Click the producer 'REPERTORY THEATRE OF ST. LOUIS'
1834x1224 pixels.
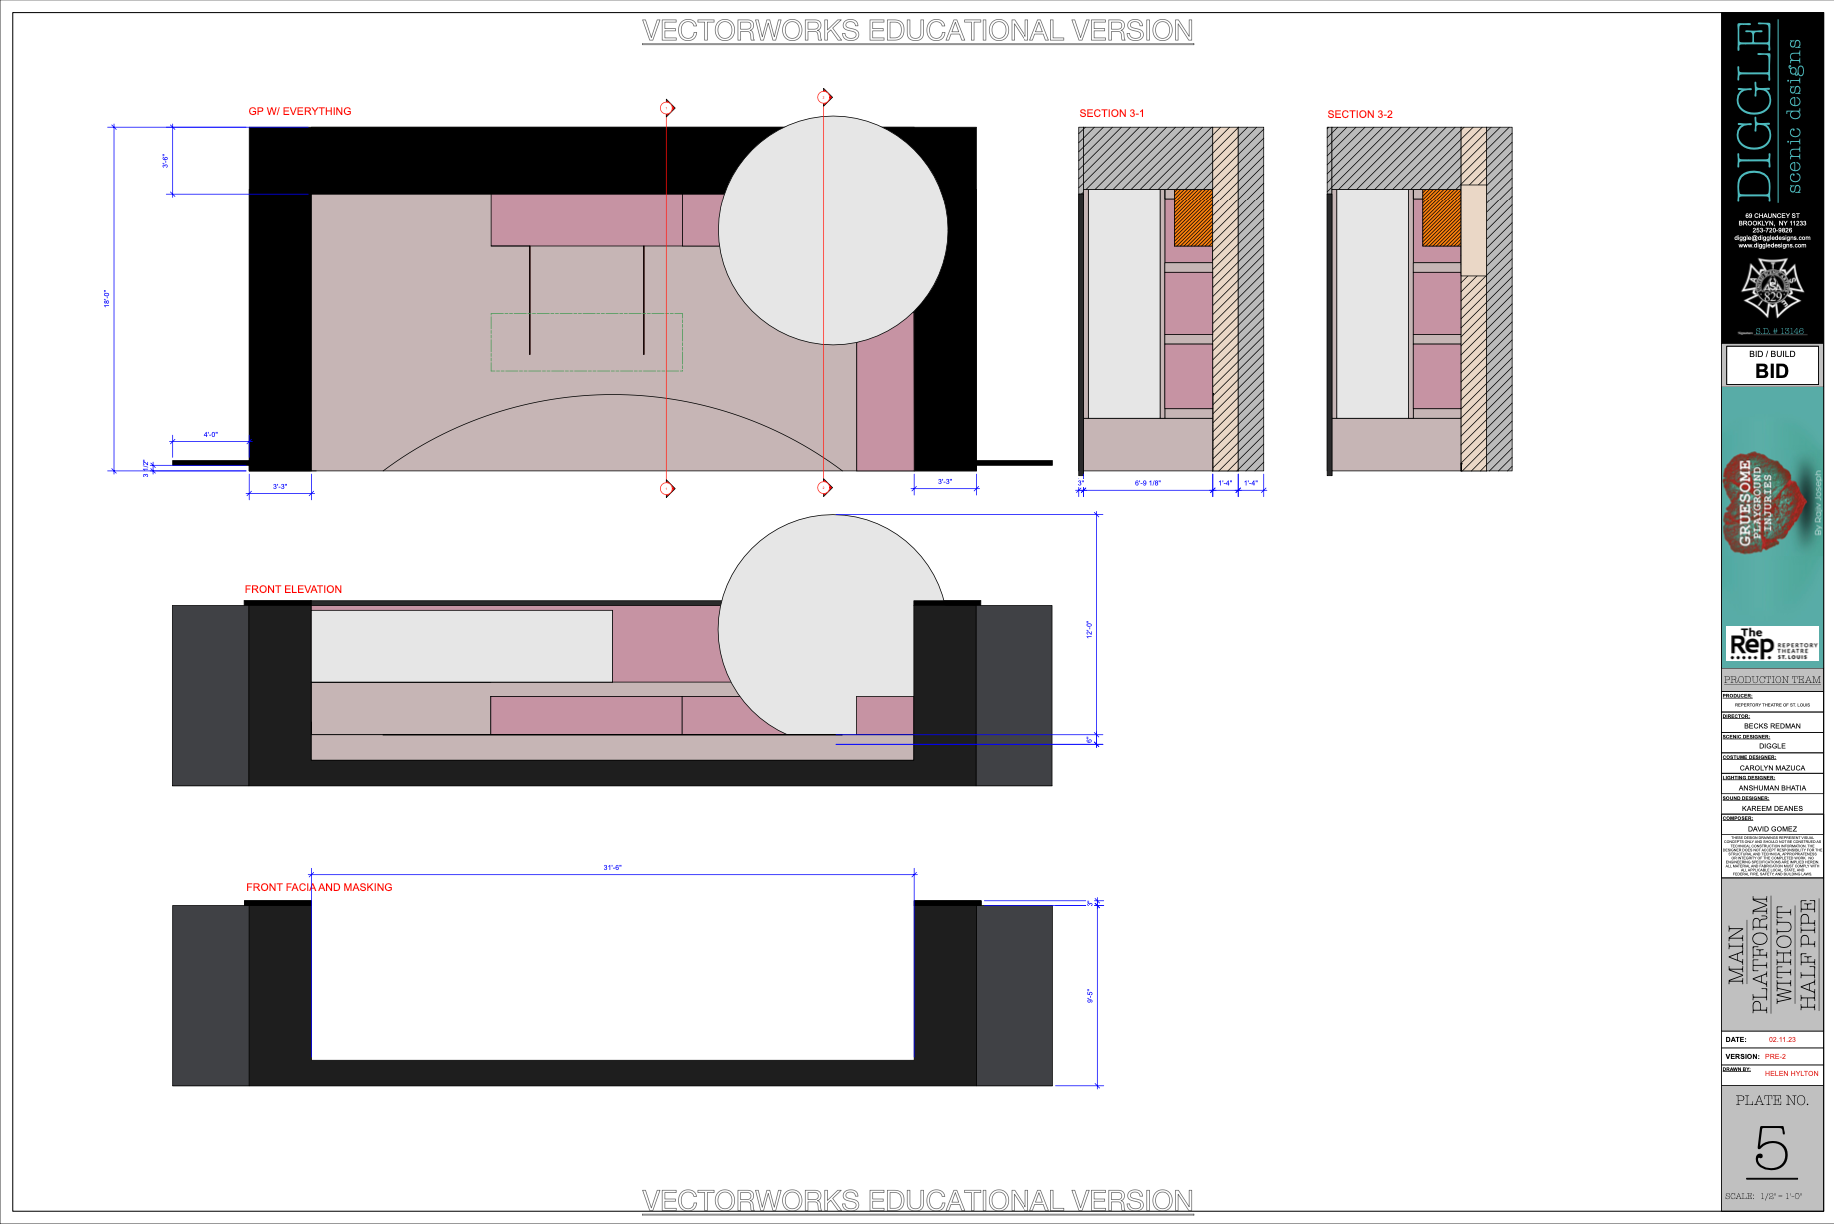(x=1772, y=705)
